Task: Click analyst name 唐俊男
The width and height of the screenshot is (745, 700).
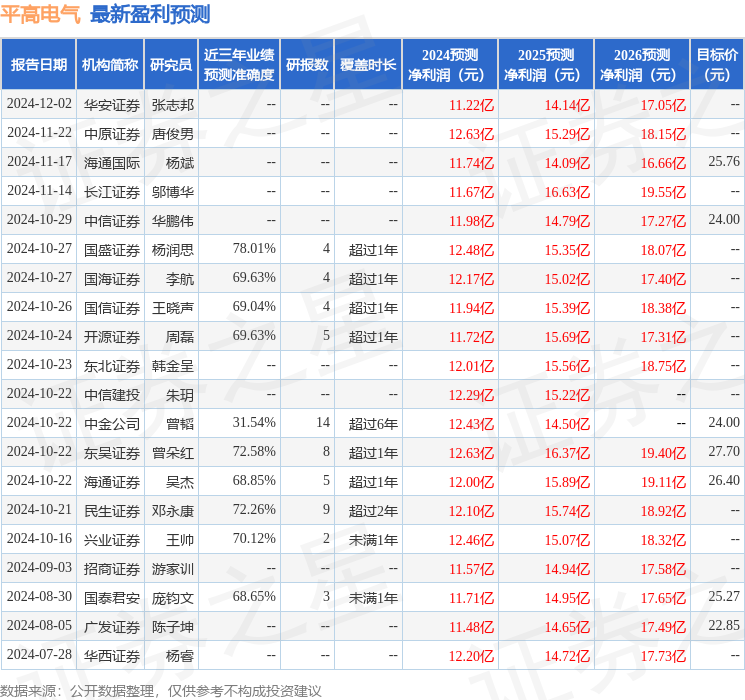Action: [172, 134]
